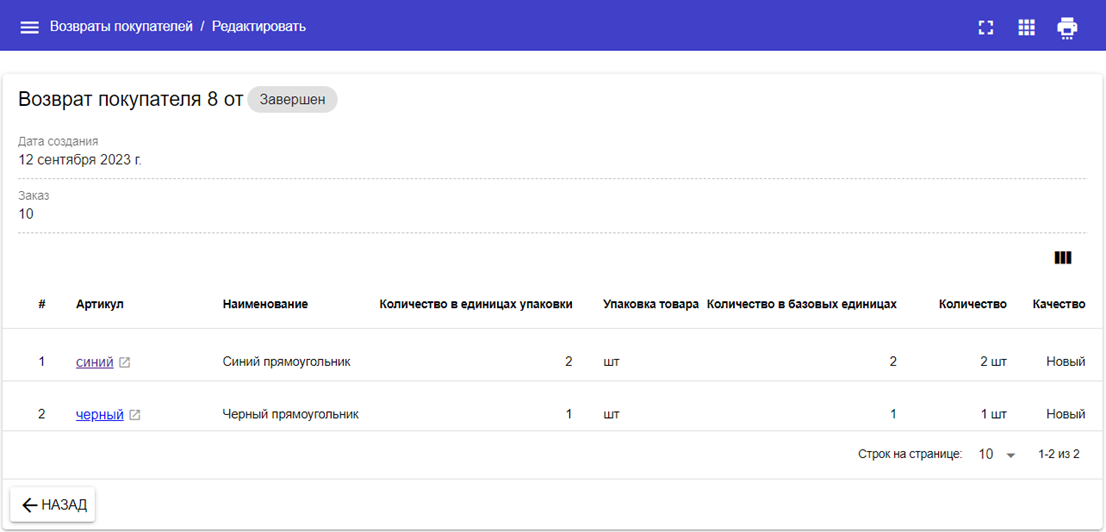The image size is (1106, 532).
Task: Click Качество column header
Action: tap(1058, 304)
